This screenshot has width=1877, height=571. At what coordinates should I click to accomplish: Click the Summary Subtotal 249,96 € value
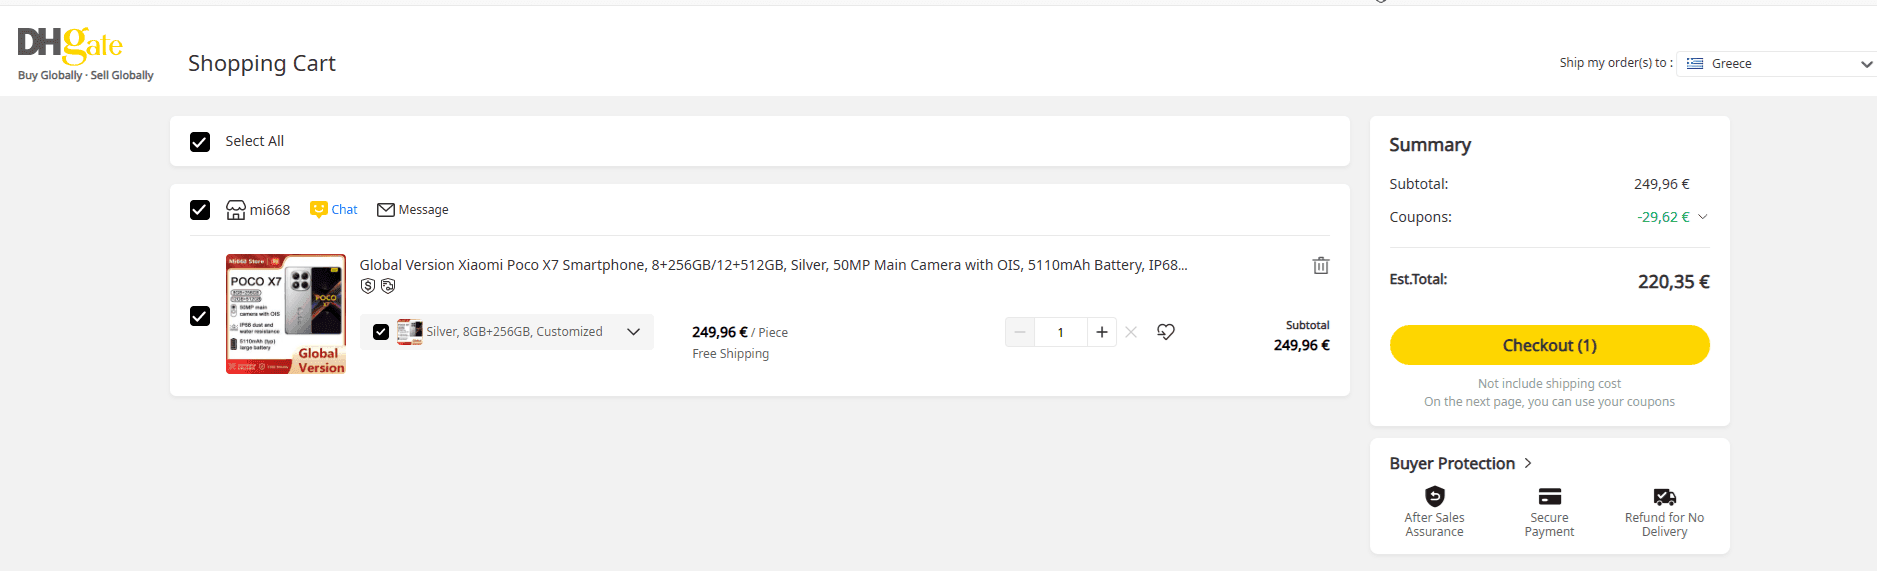[1662, 184]
